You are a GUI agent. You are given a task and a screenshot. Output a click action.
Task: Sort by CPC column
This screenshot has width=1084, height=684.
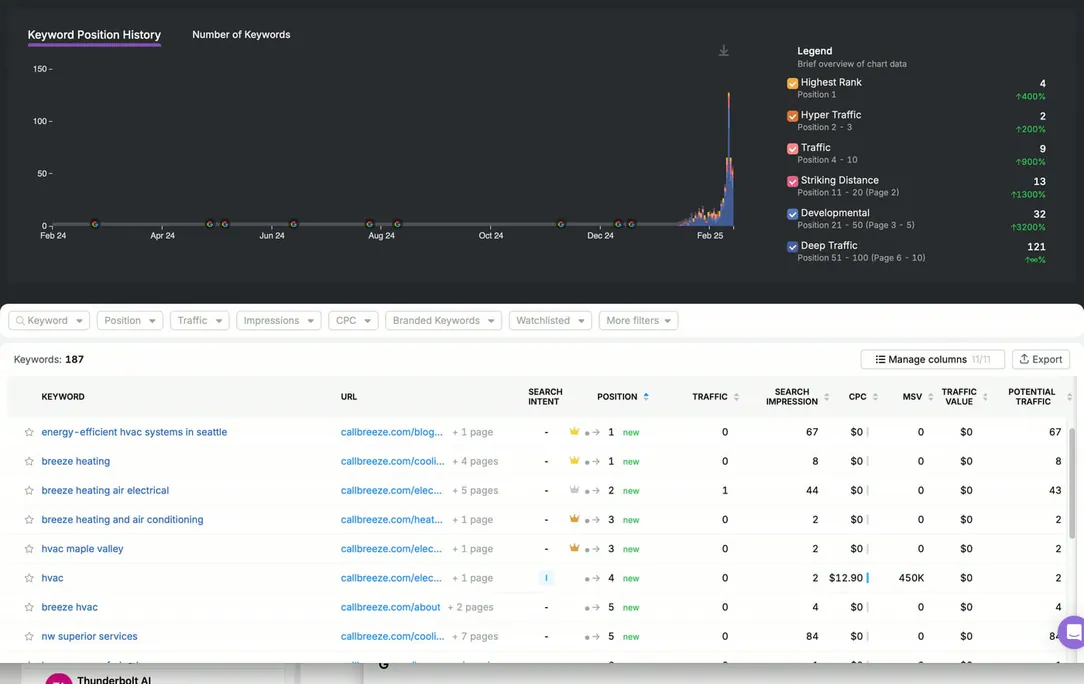pos(875,396)
